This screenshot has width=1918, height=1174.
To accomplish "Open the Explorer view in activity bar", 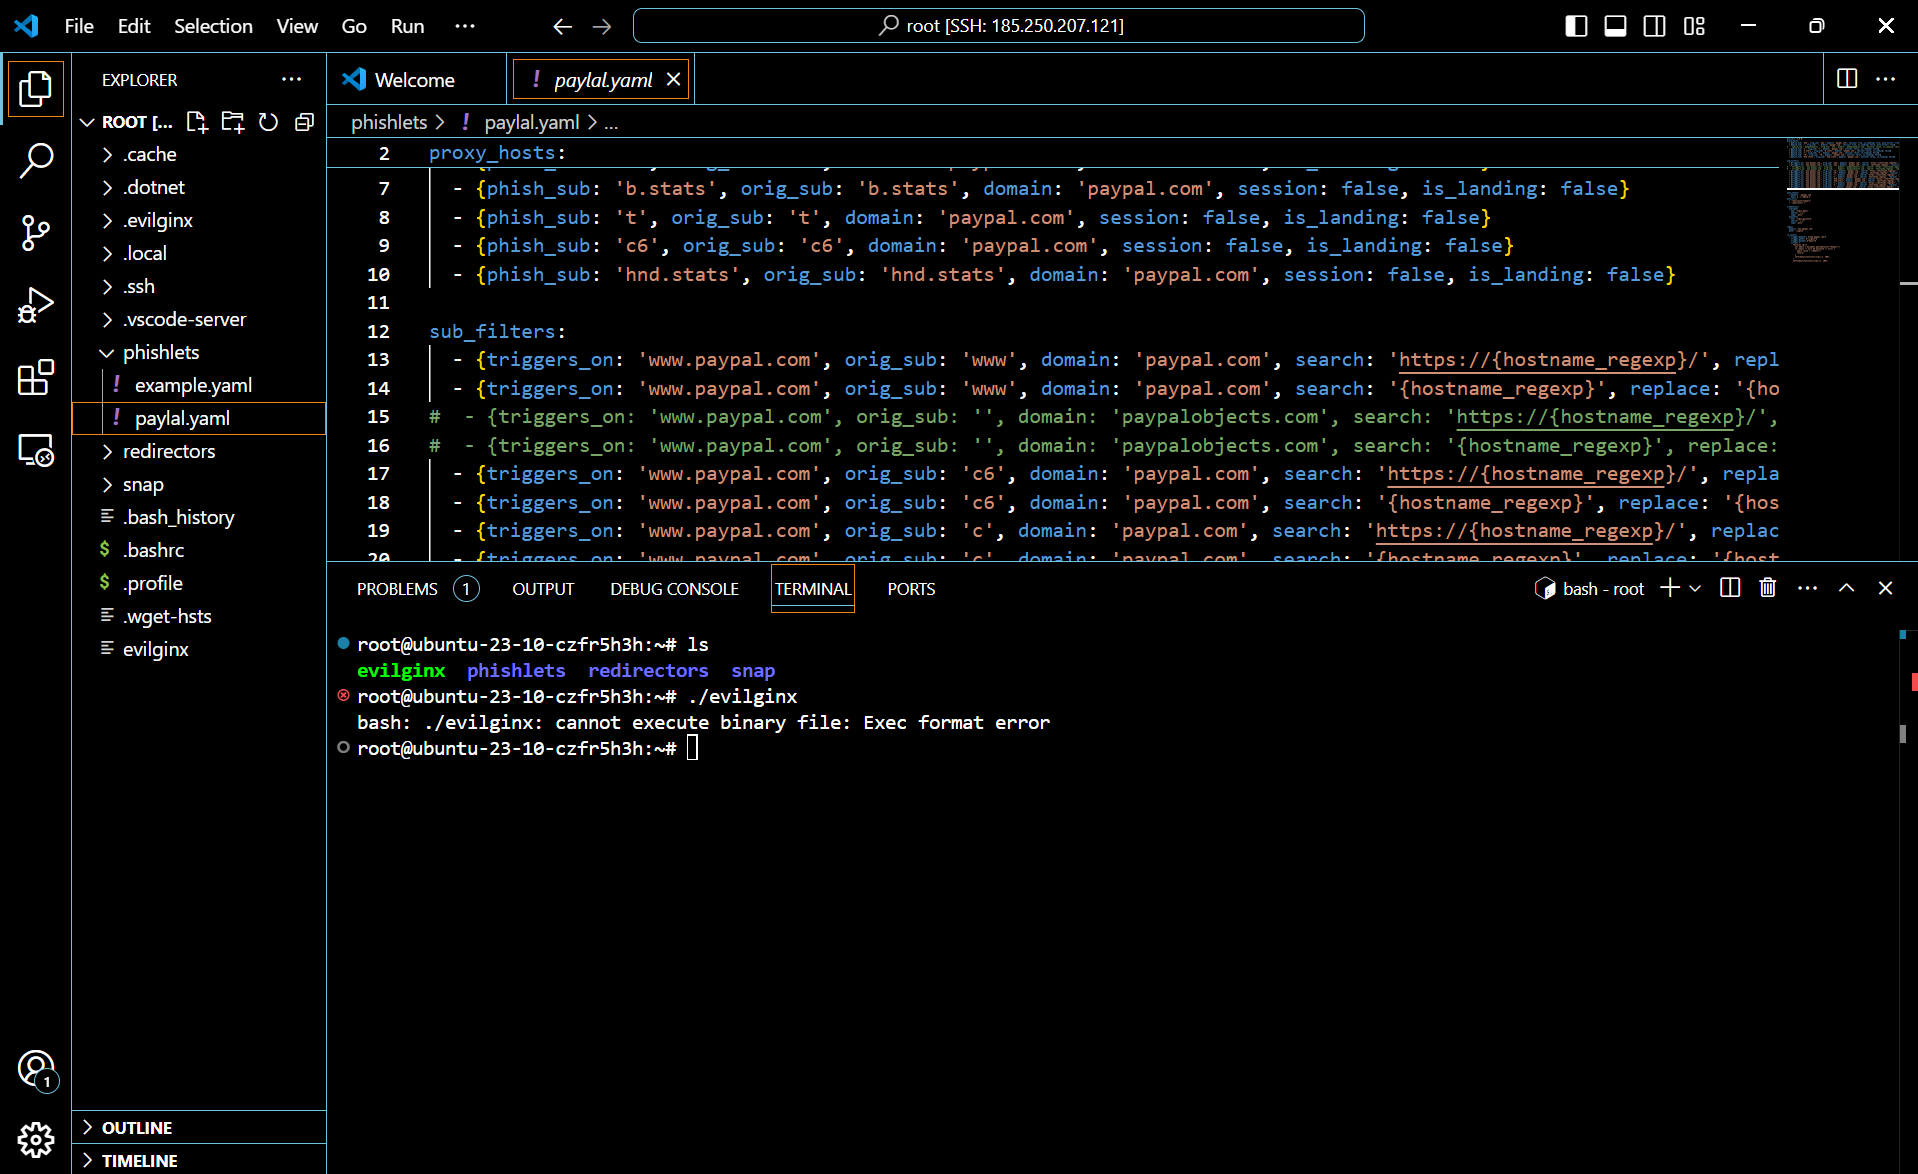I will [36, 89].
